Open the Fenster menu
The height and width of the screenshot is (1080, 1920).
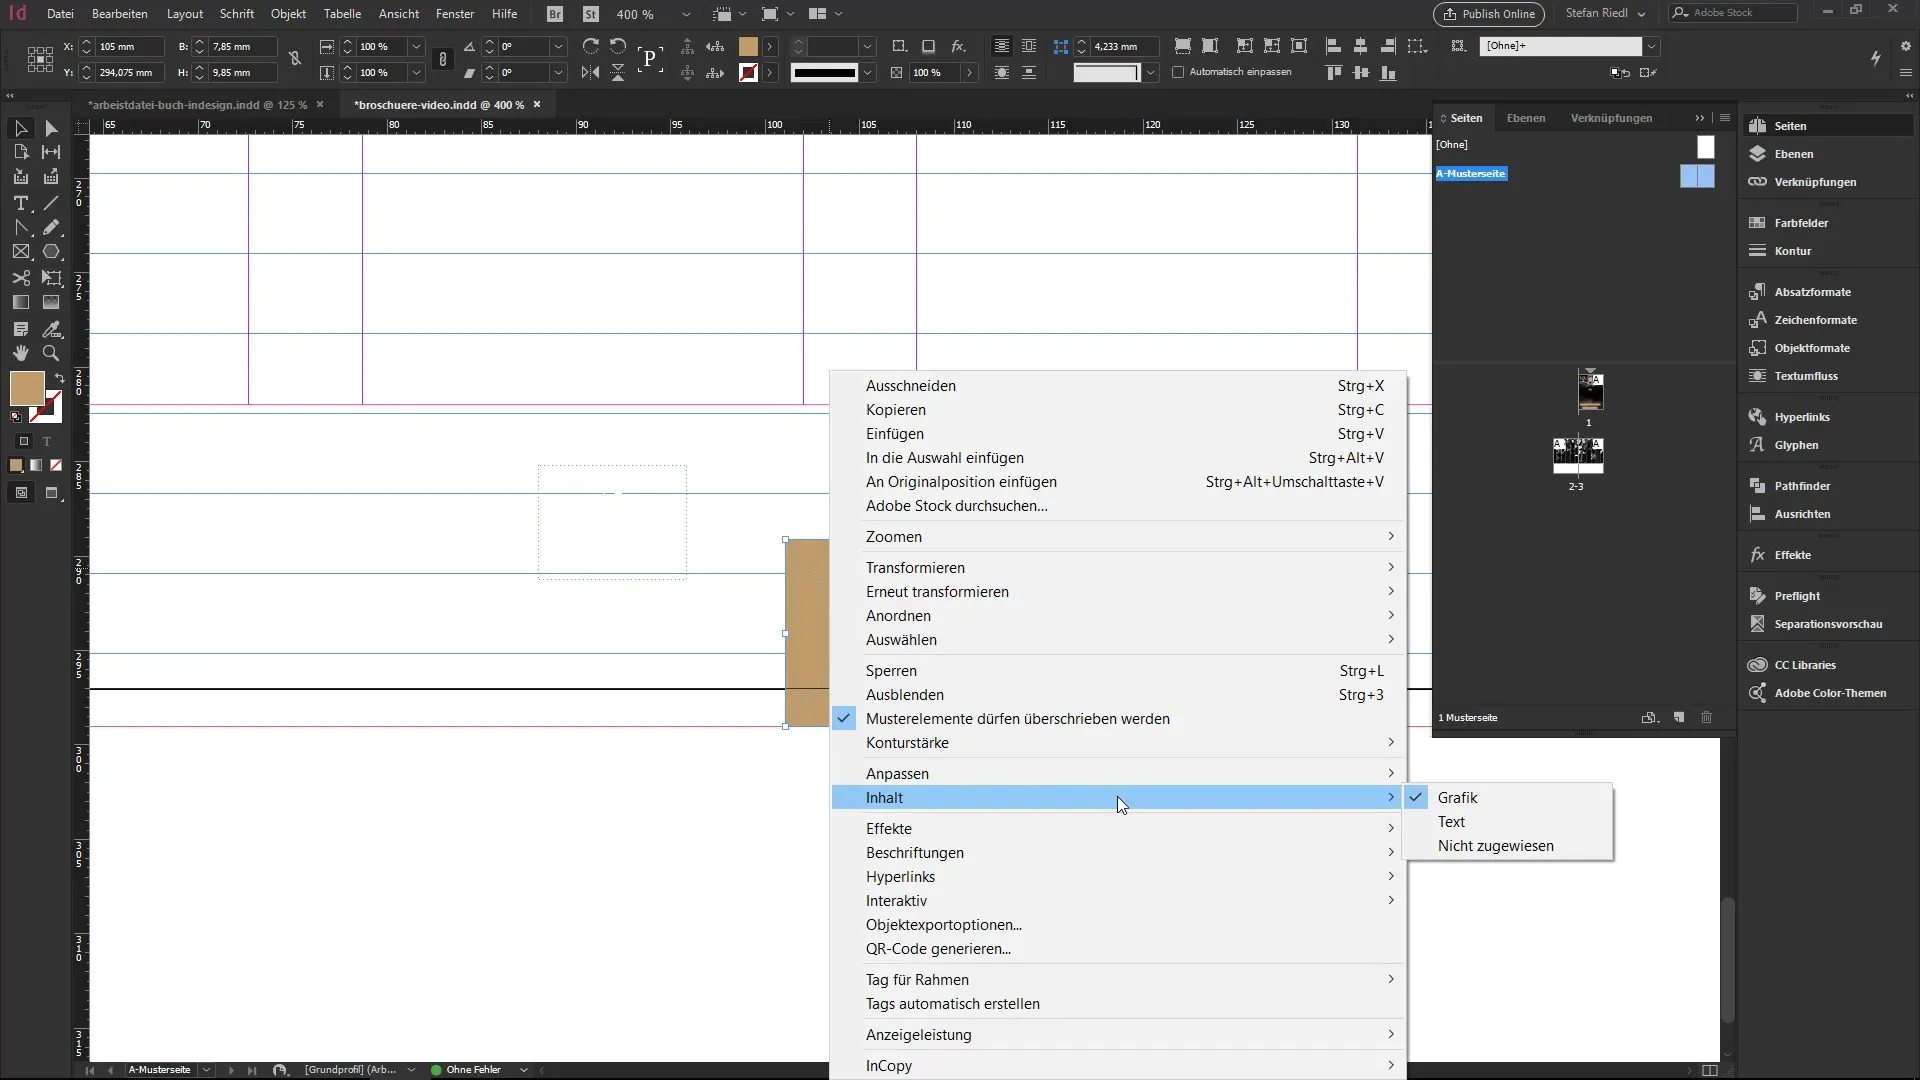coord(455,14)
